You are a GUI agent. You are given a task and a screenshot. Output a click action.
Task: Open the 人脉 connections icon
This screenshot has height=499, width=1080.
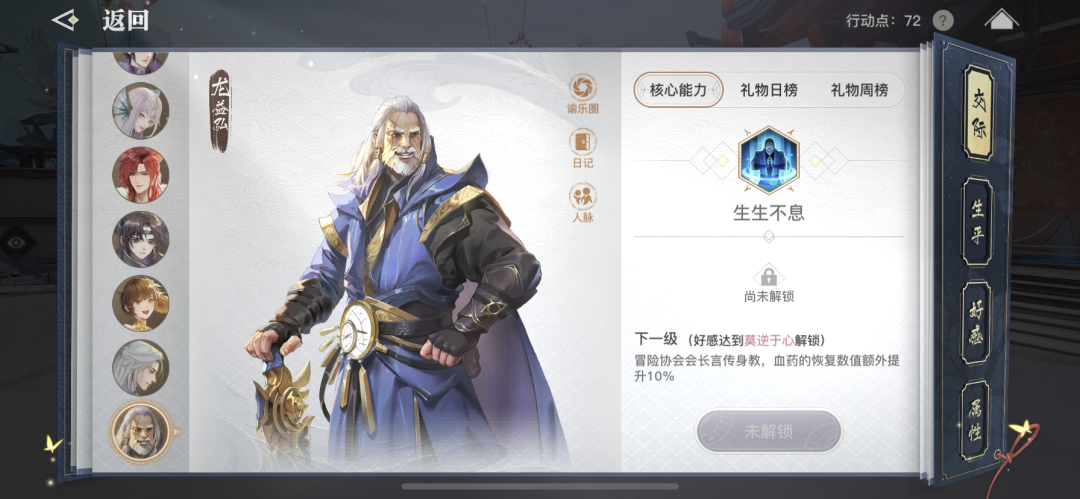coord(583,196)
